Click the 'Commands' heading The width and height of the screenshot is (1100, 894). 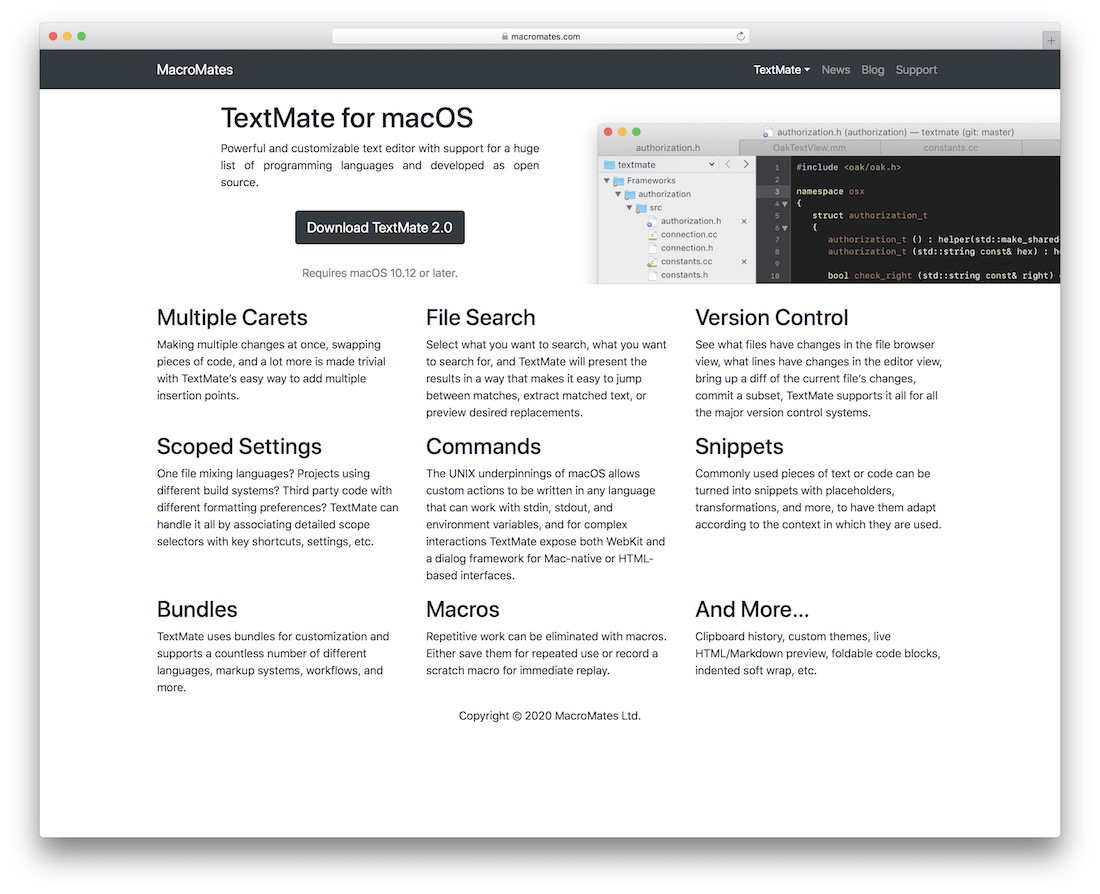pyautogui.click(x=483, y=446)
